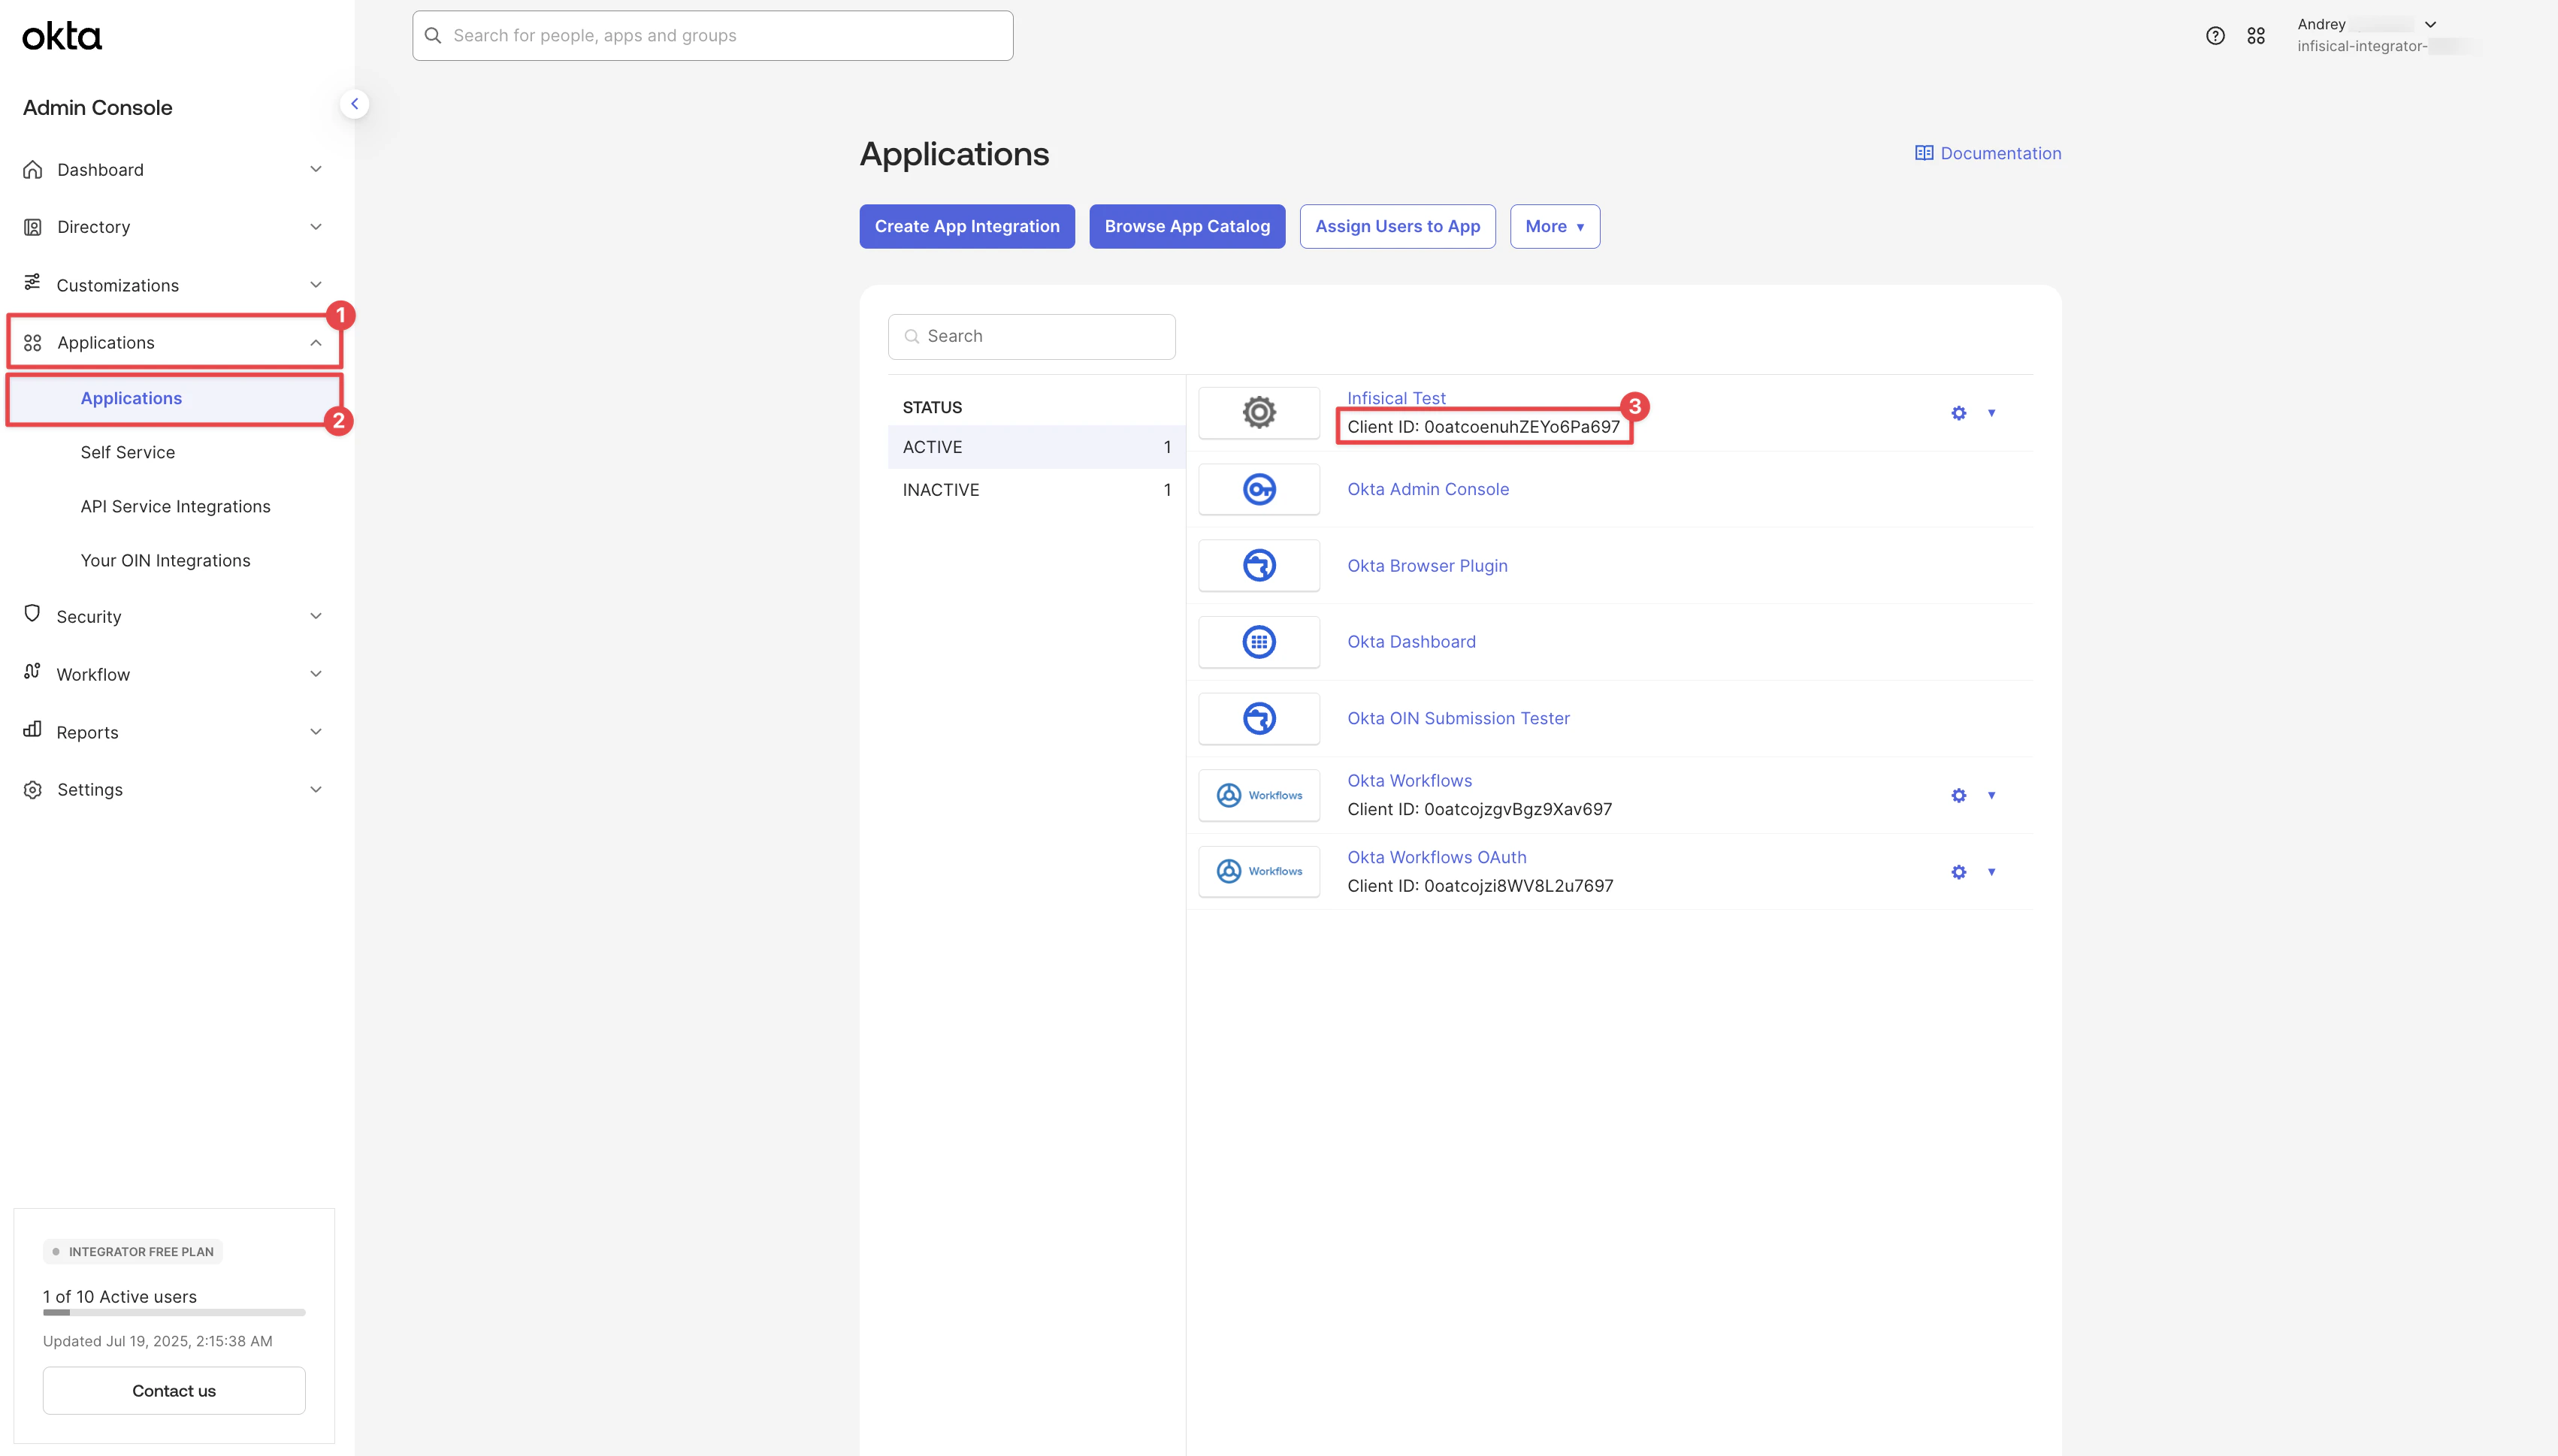
Task: Click the Reports chart icon
Action: point(33,730)
